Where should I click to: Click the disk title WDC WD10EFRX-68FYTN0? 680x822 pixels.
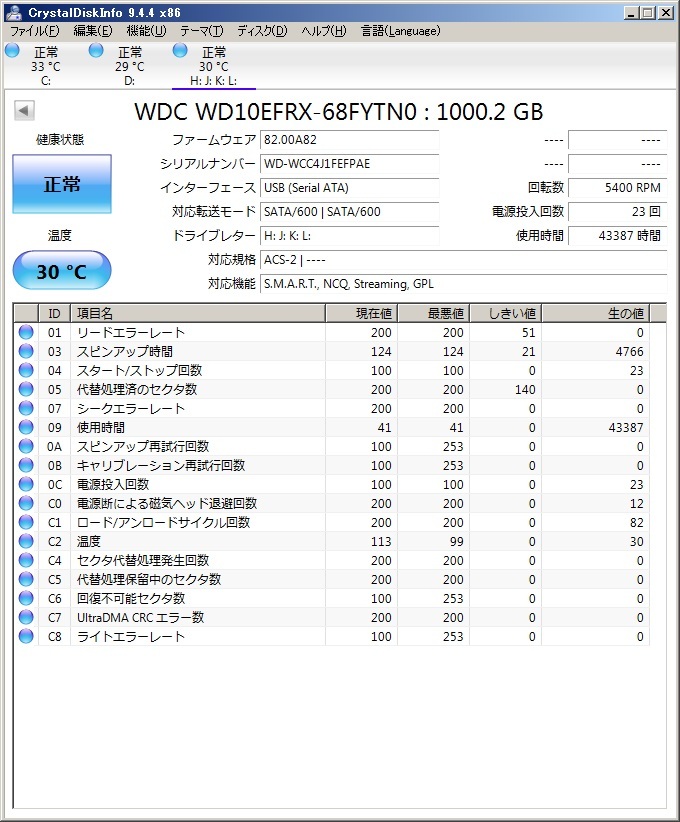[338, 112]
